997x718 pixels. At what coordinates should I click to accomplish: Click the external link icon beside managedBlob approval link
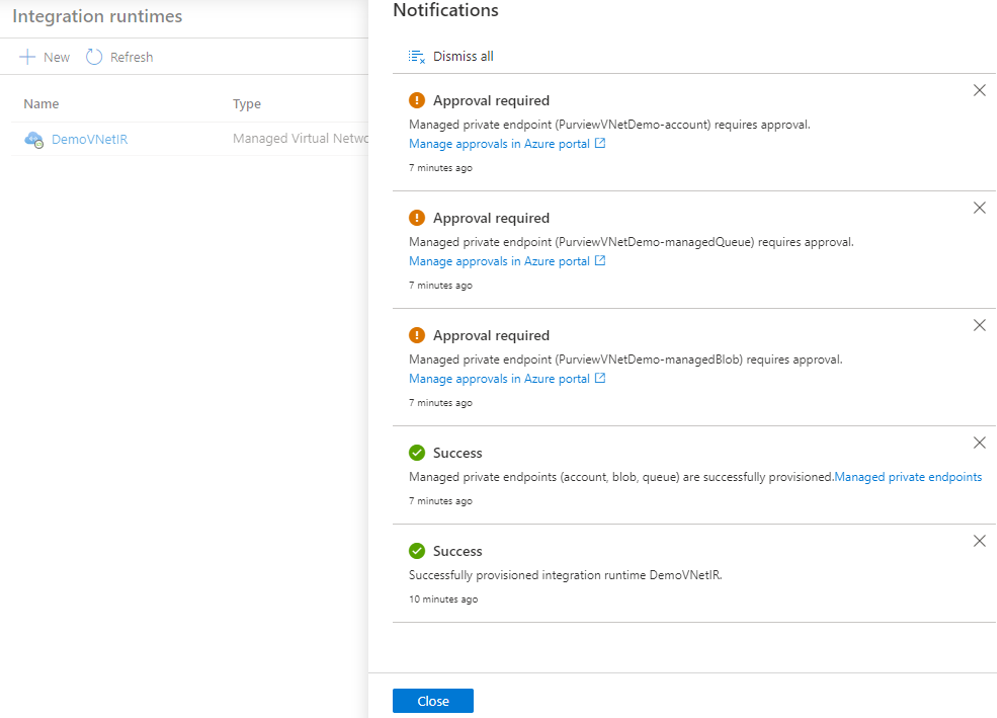pyautogui.click(x=601, y=378)
